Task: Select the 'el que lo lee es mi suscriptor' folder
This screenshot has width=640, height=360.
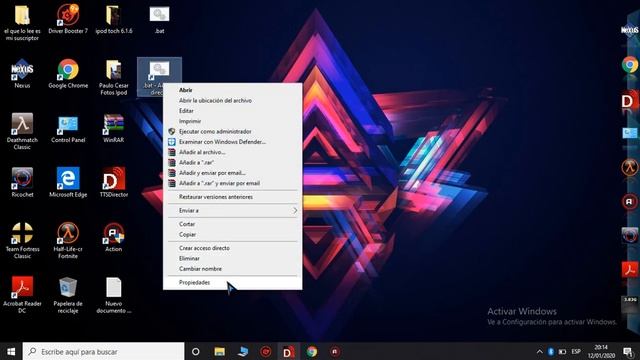Action: click(22, 22)
